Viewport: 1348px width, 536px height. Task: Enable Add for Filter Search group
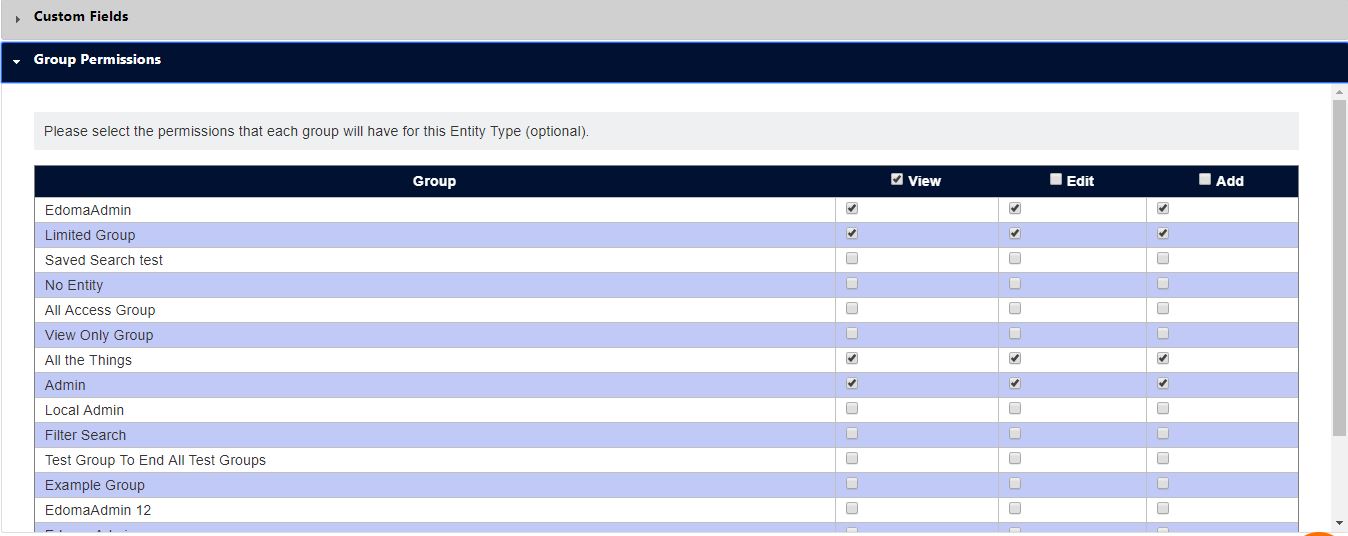(1163, 434)
